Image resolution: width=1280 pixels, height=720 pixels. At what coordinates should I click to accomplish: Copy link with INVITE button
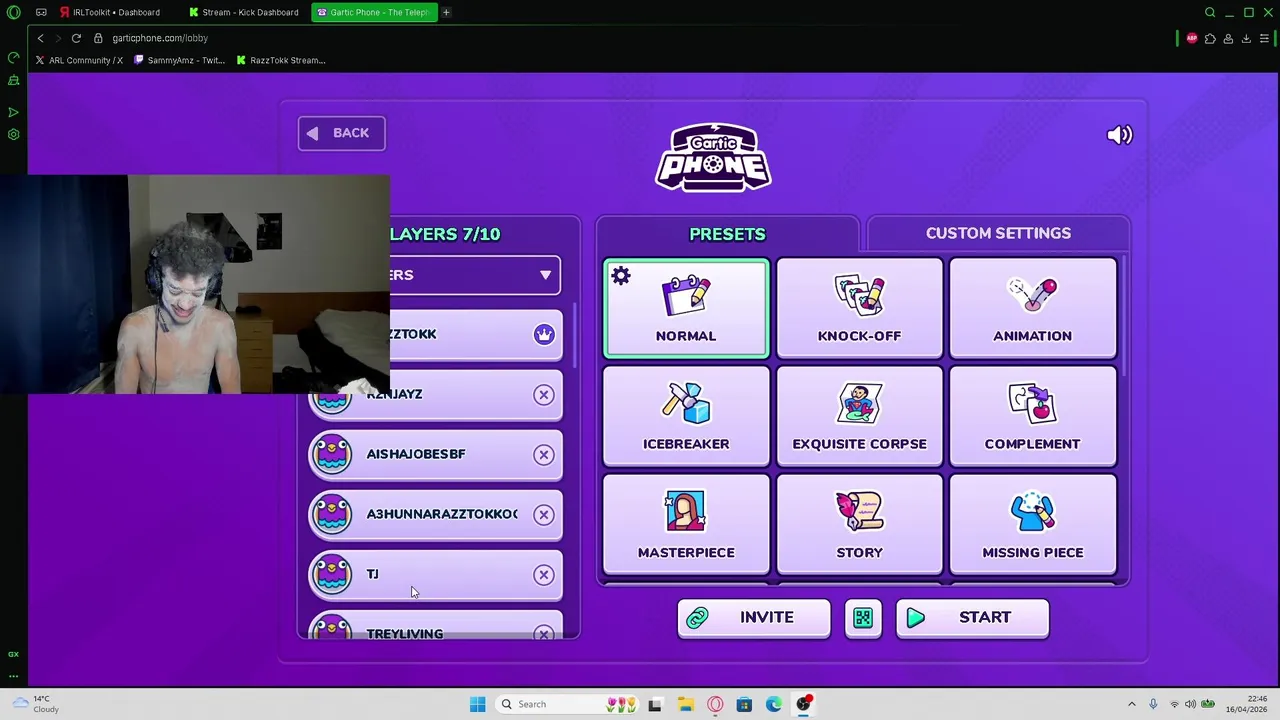[x=754, y=618]
